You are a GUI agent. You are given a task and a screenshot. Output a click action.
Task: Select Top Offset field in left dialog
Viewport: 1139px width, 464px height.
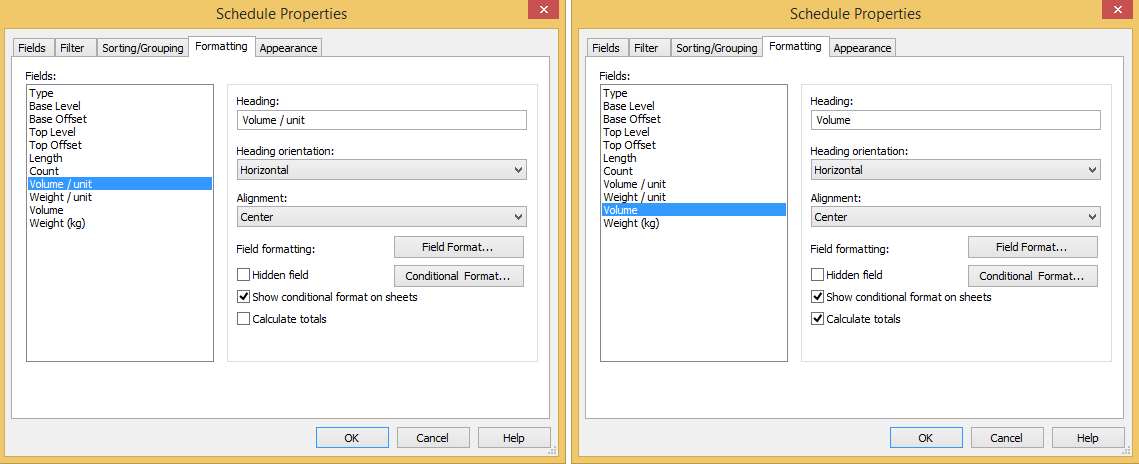point(120,145)
